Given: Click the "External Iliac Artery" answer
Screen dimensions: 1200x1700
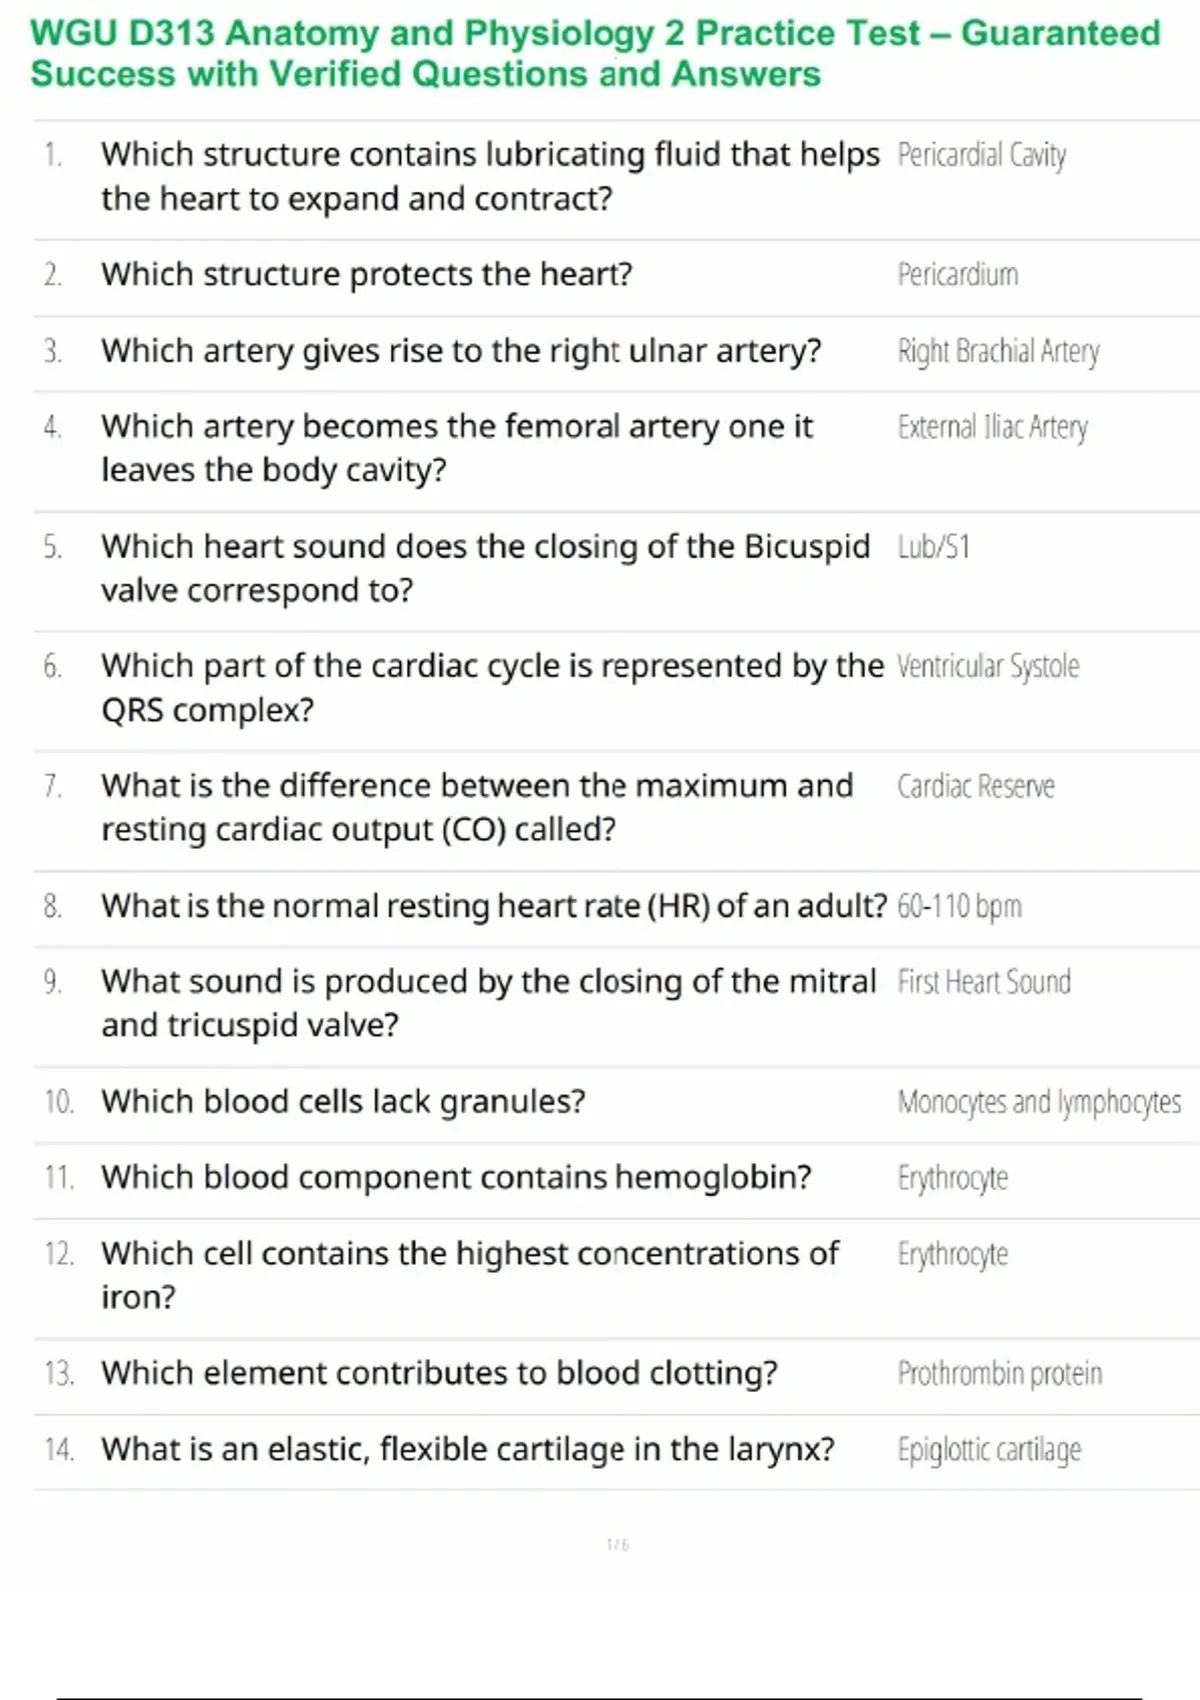Looking at the screenshot, I should coord(992,427).
